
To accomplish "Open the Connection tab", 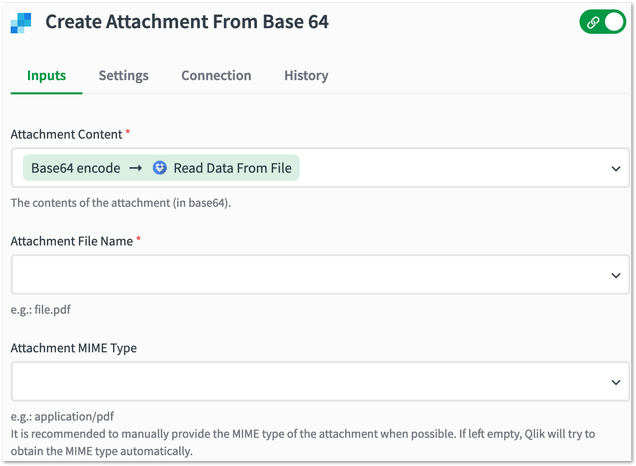I will 216,76.
